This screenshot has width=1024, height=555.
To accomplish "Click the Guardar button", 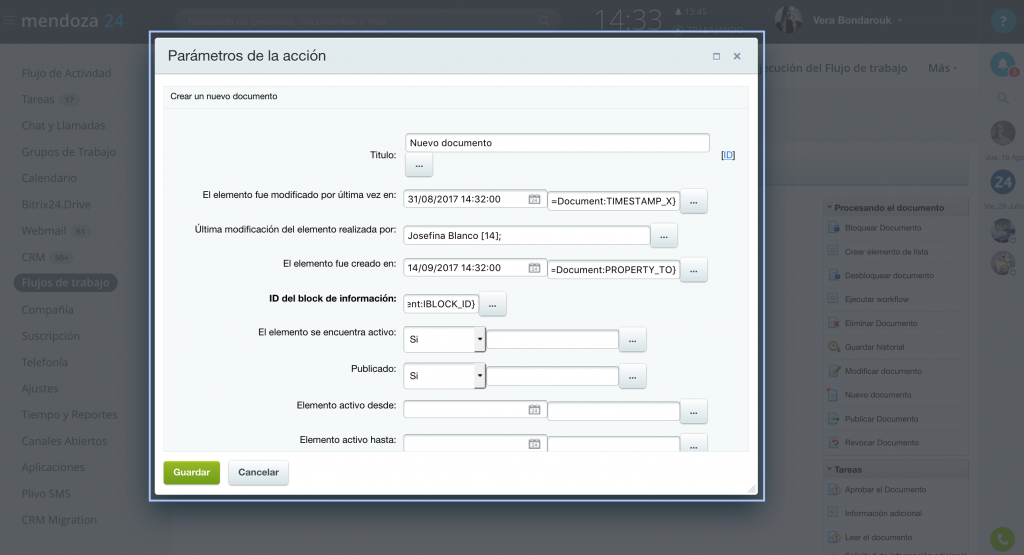I will click(x=191, y=472).
